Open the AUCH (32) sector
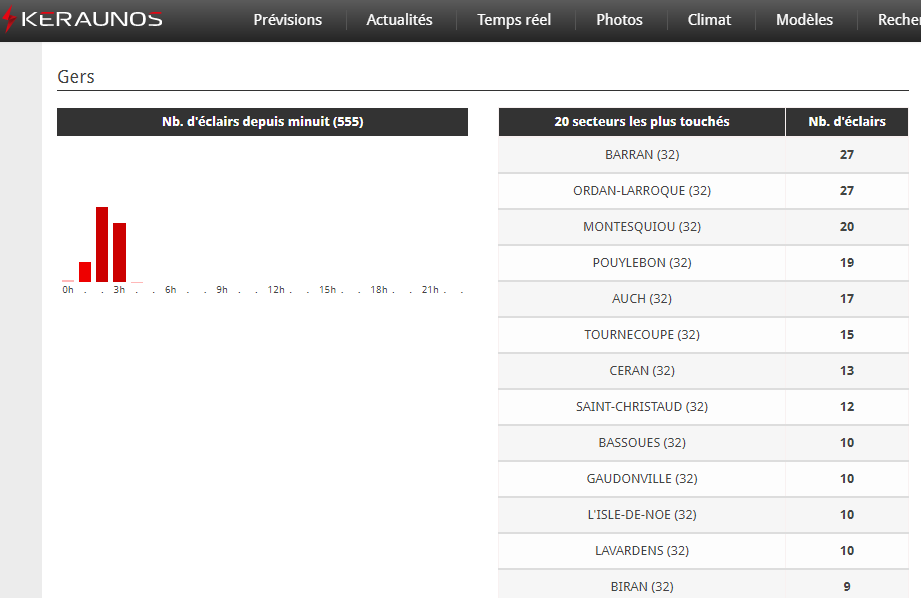Image resolution: width=921 pixels, height=598 pixels. tap(642, 299)
